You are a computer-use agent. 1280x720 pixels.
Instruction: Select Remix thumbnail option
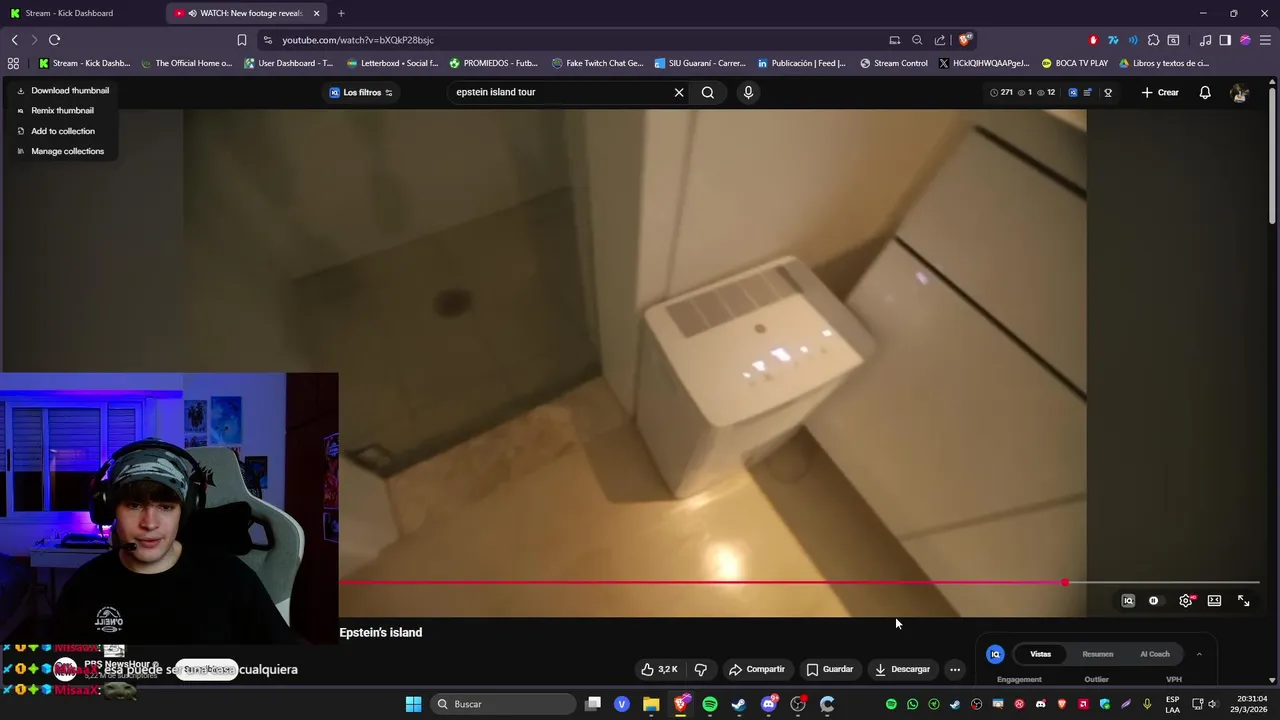pos(55,110)
